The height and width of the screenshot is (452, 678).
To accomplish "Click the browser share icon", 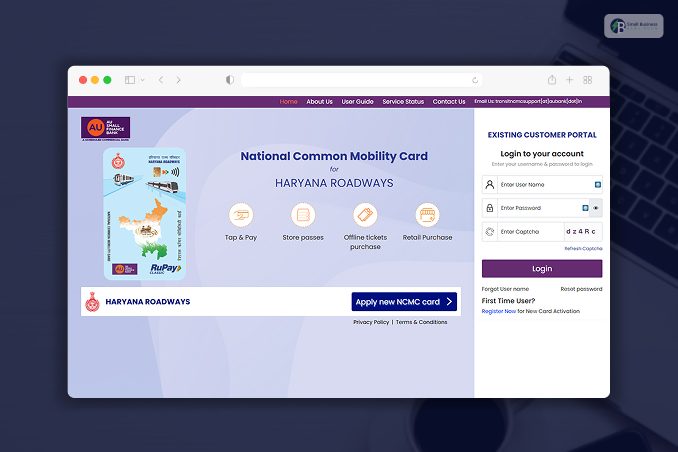I will (x=552, y=80).
